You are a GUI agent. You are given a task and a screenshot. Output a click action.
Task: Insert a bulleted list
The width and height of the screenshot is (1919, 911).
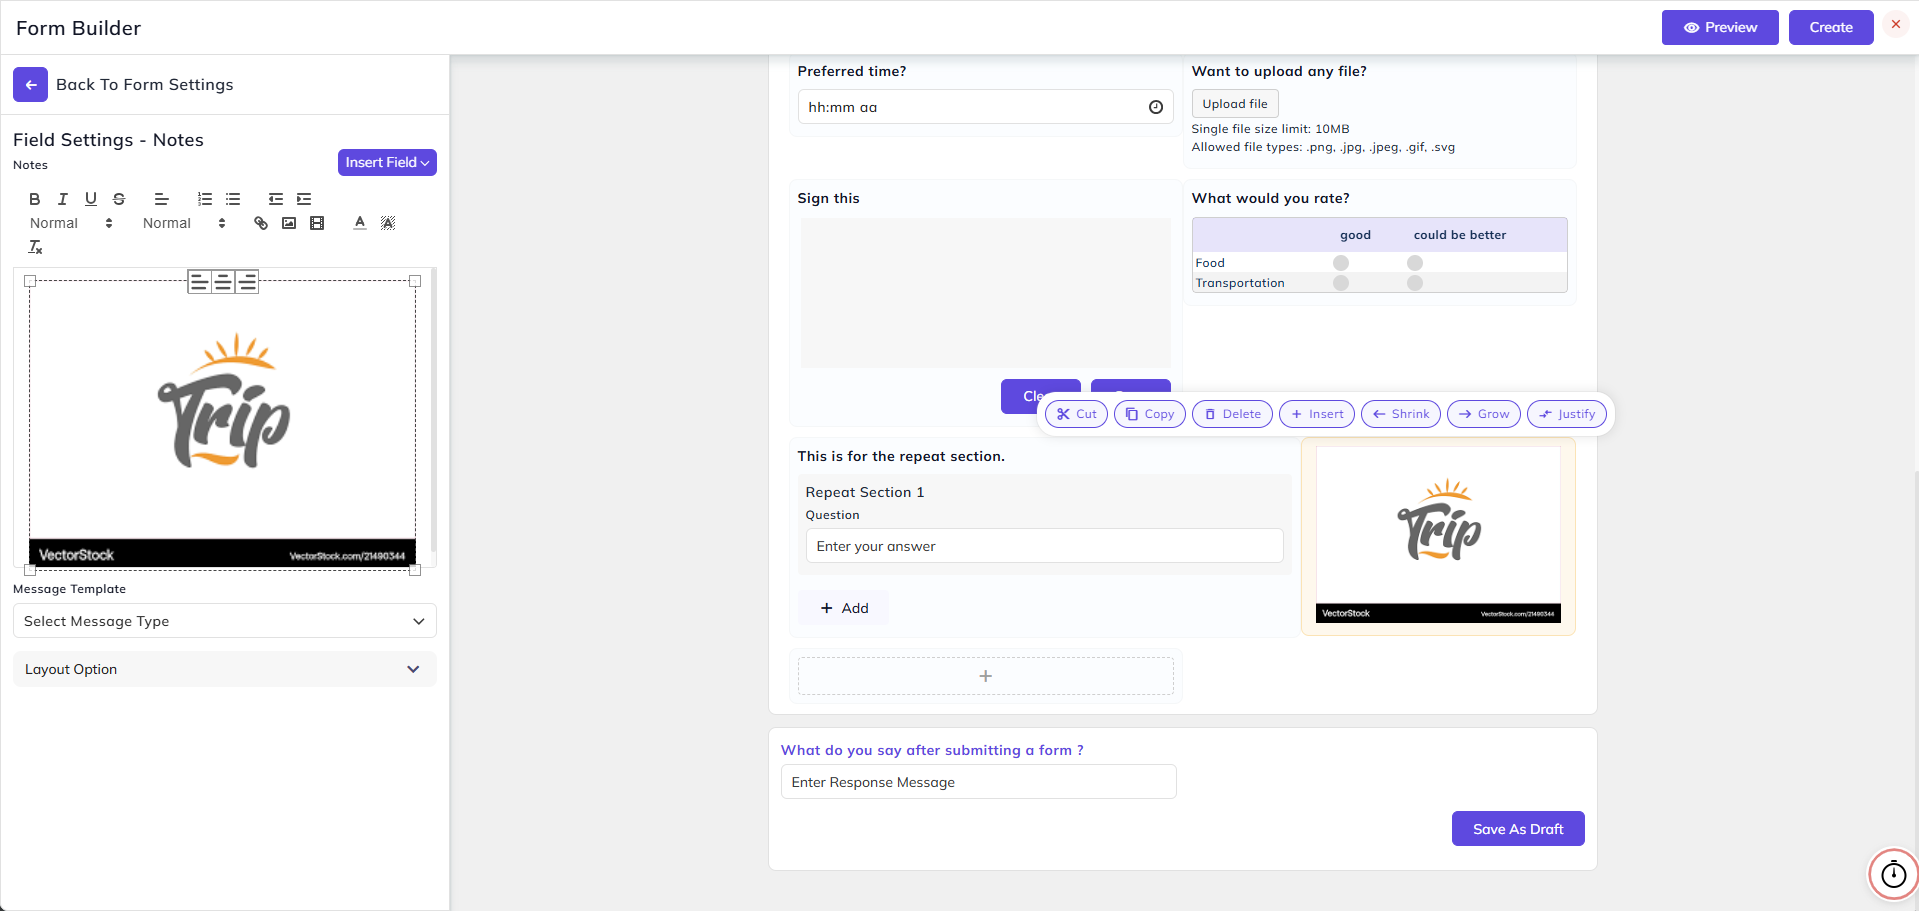(233, 199)
